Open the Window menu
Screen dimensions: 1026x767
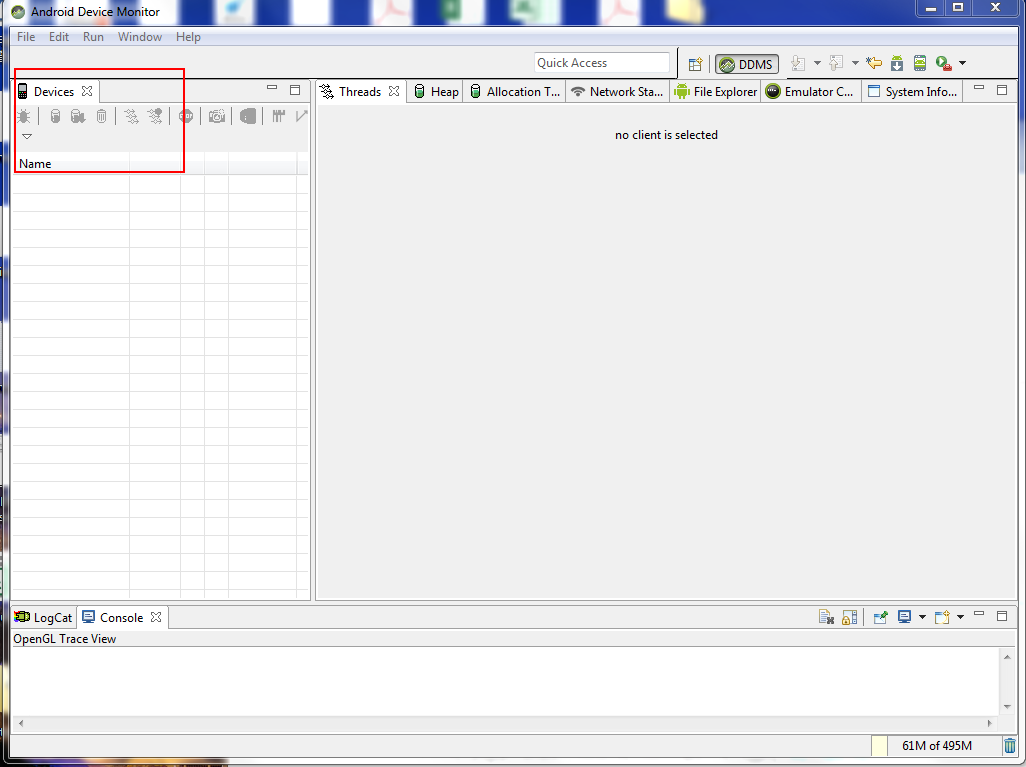click(x=140, y=37)
